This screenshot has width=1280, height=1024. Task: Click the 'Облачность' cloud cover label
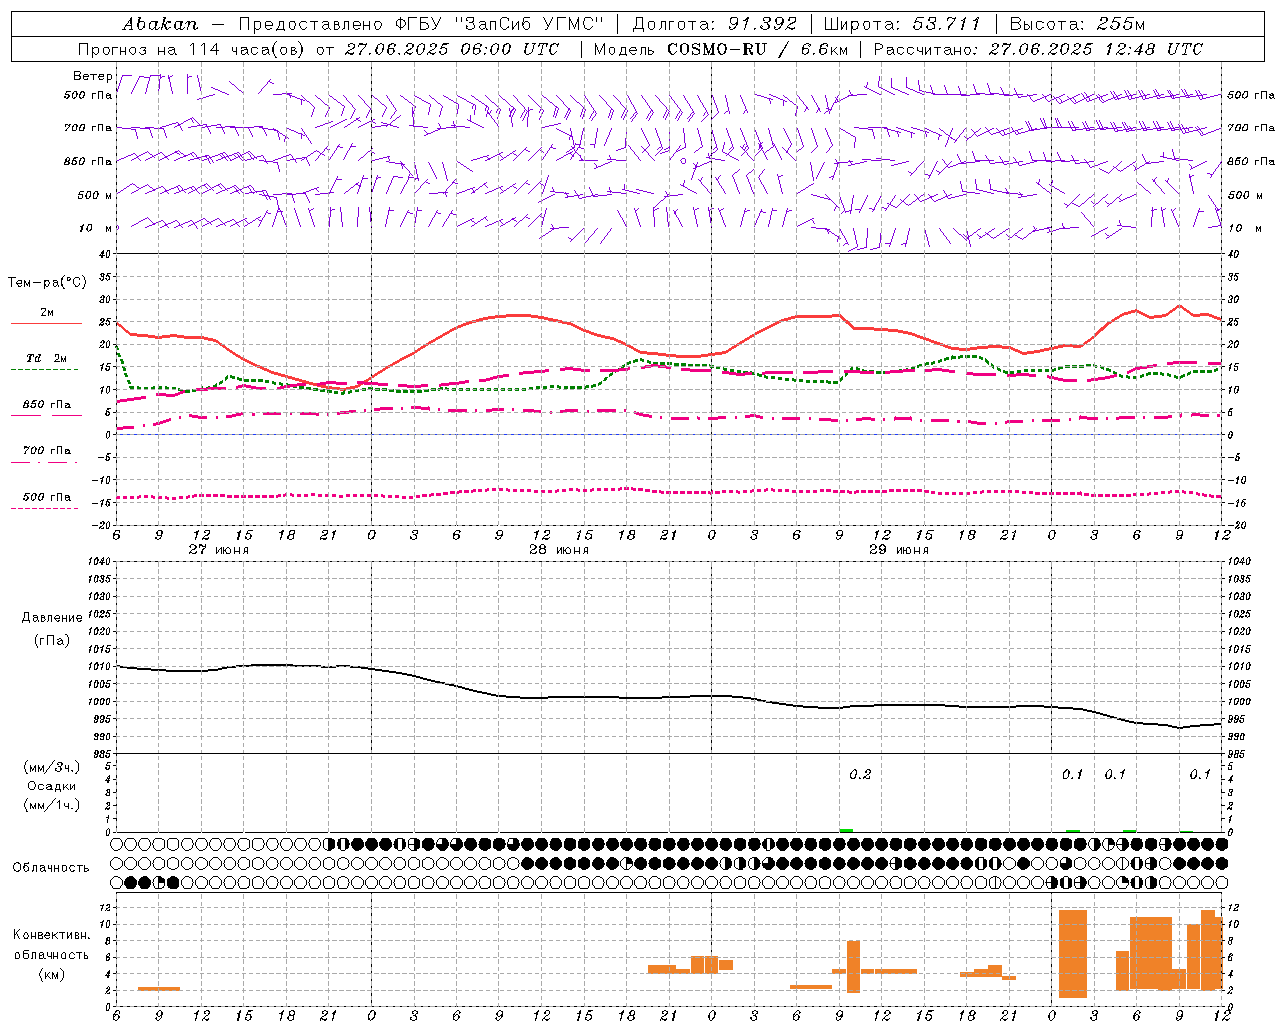[x=51, y=867]
